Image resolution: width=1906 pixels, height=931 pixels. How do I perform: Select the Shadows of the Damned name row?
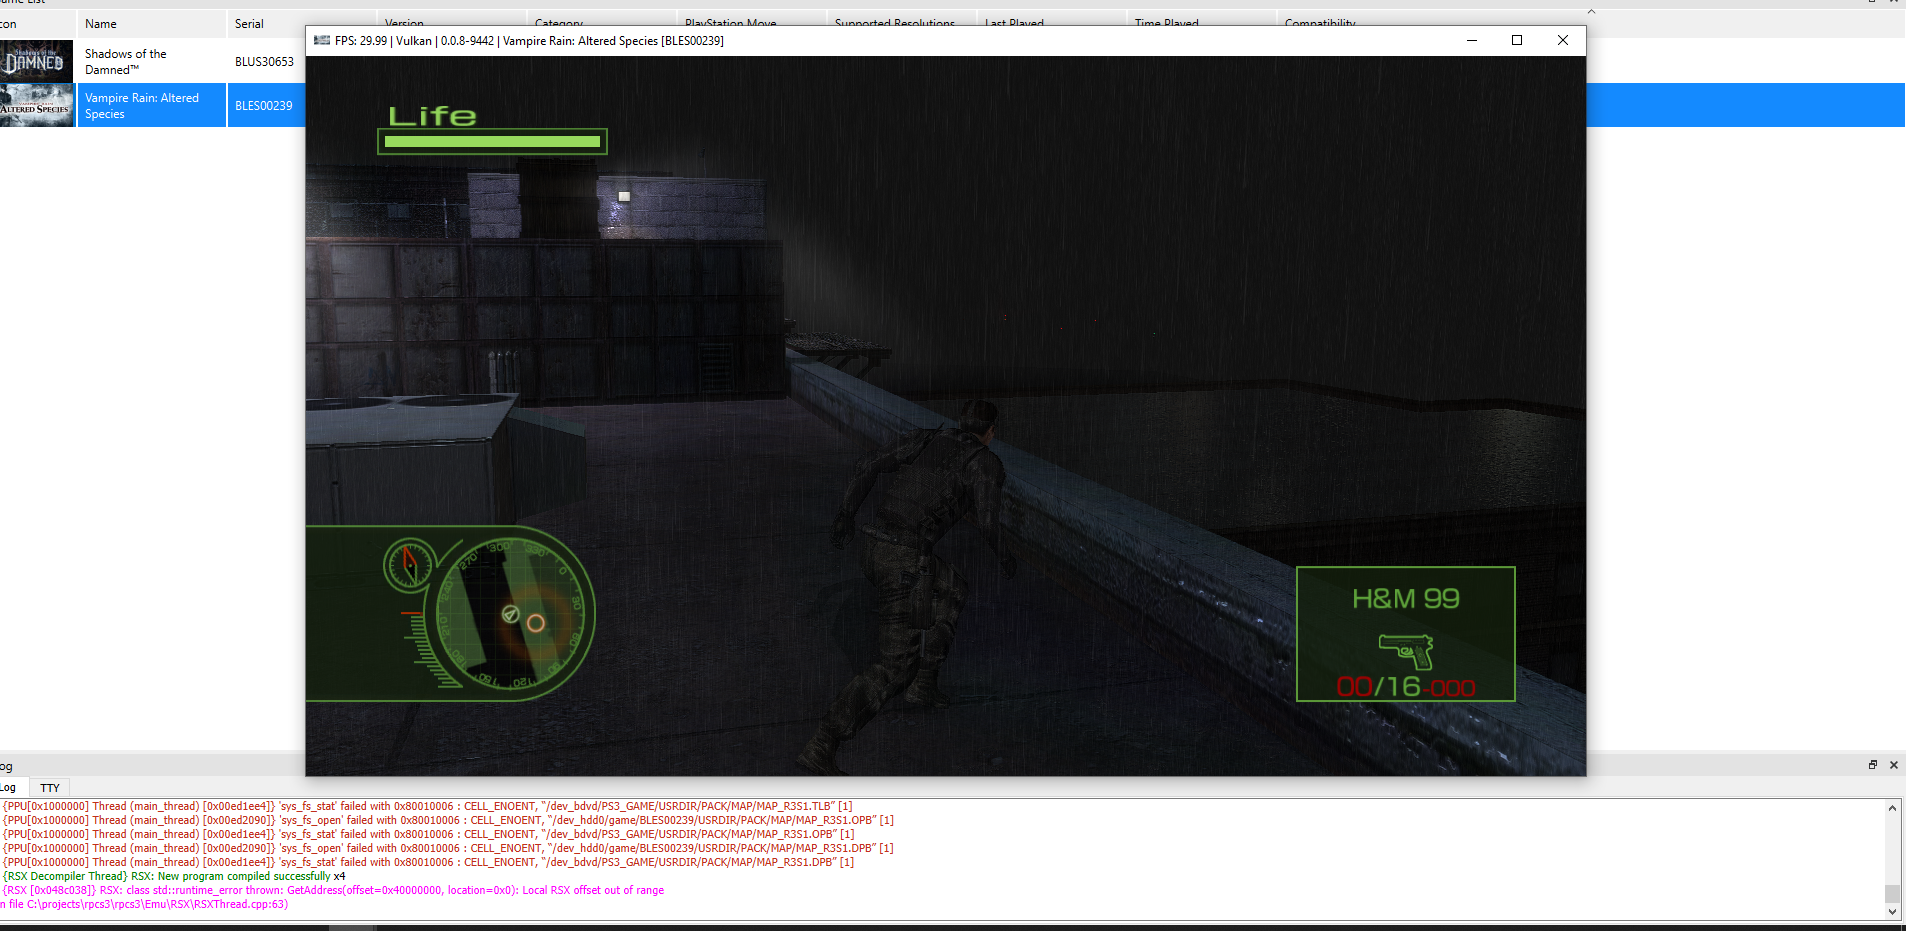152,61
